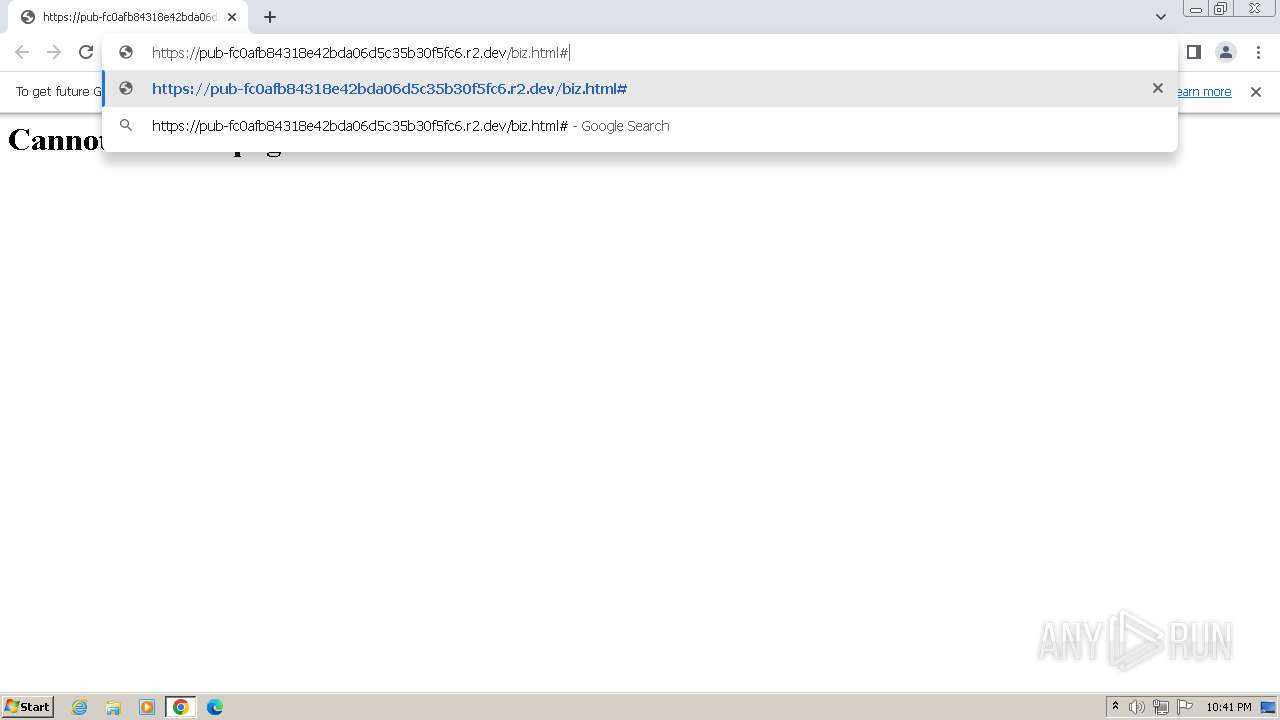The height and width of the screenshot is (720, 1280).
Task: Open the network tray icon
Action: (x=1161, y=707)
